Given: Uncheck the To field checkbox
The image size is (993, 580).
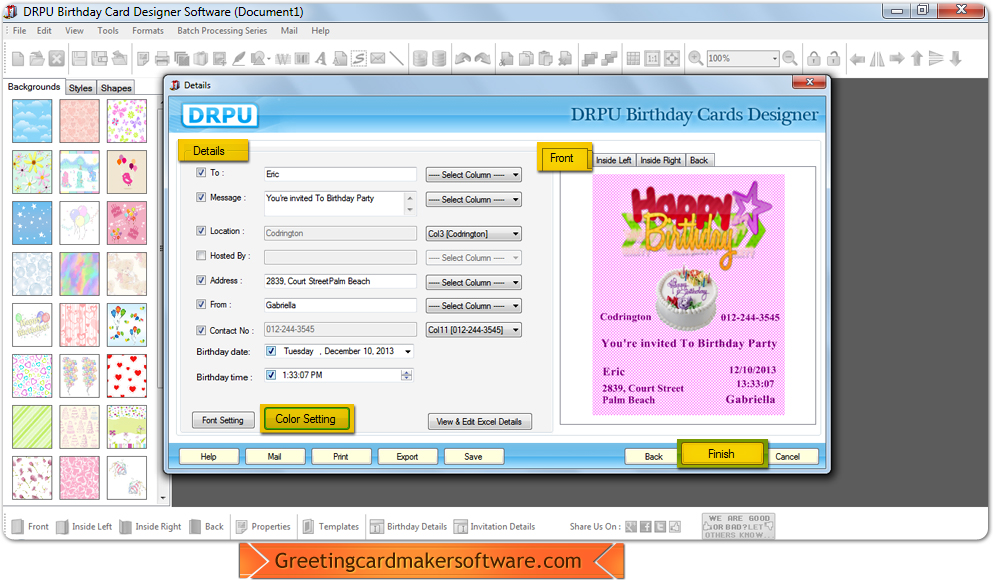Looking at the screenshot, I should point(201,172).
